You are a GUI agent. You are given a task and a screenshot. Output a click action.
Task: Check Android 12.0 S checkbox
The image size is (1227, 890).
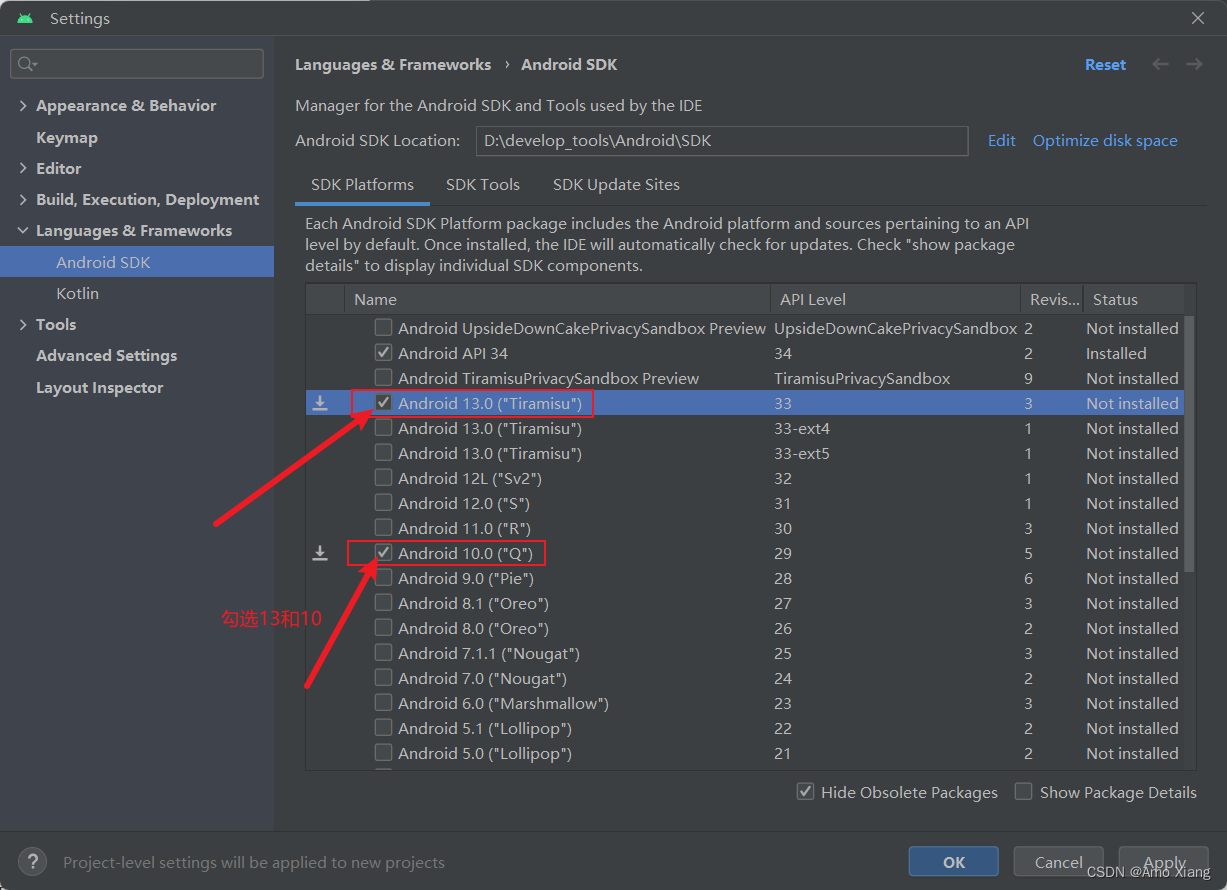(x=383, y=503)
